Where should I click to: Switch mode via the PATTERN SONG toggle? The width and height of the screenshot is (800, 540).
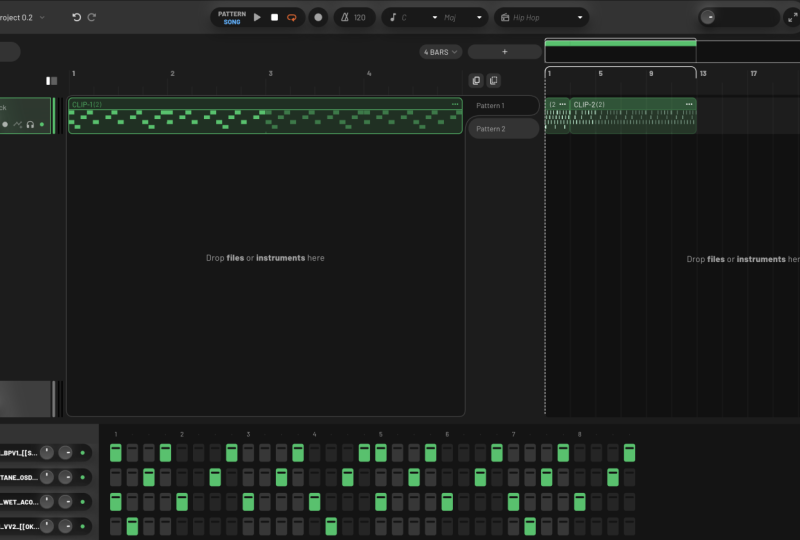coord(232,17)
